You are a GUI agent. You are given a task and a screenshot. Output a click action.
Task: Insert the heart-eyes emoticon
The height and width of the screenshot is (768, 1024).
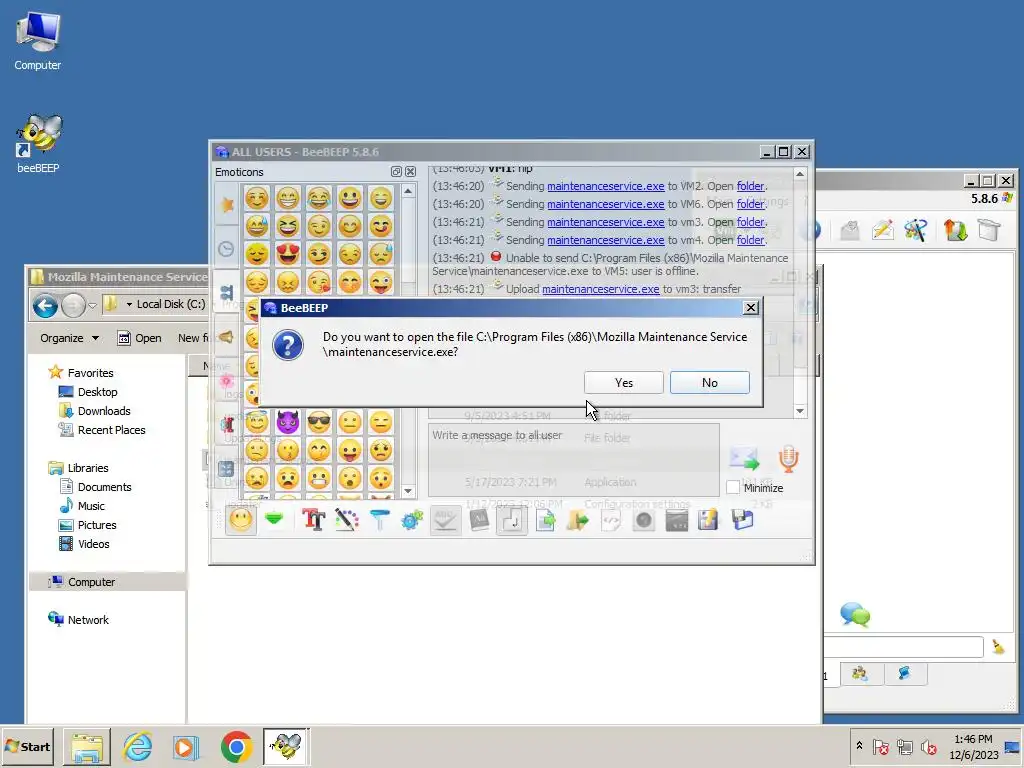click(x=287, y=253)
